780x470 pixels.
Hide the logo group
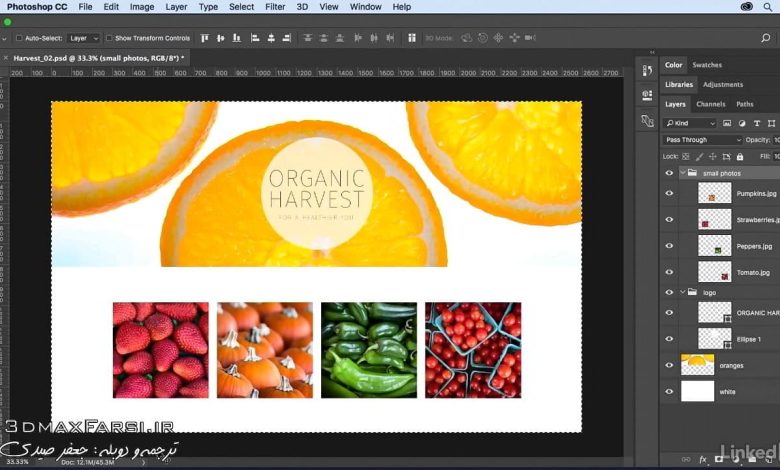click(x=669, y=292)
